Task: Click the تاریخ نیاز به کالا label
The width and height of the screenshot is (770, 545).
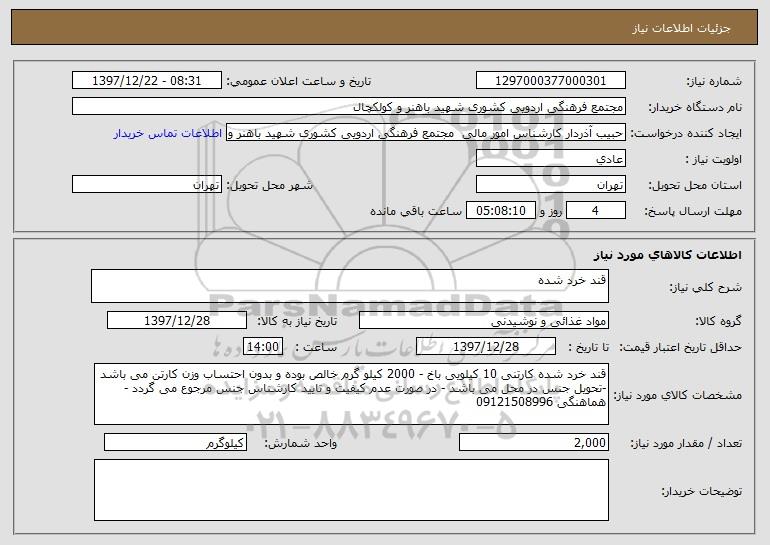Action: click(297, 321)
